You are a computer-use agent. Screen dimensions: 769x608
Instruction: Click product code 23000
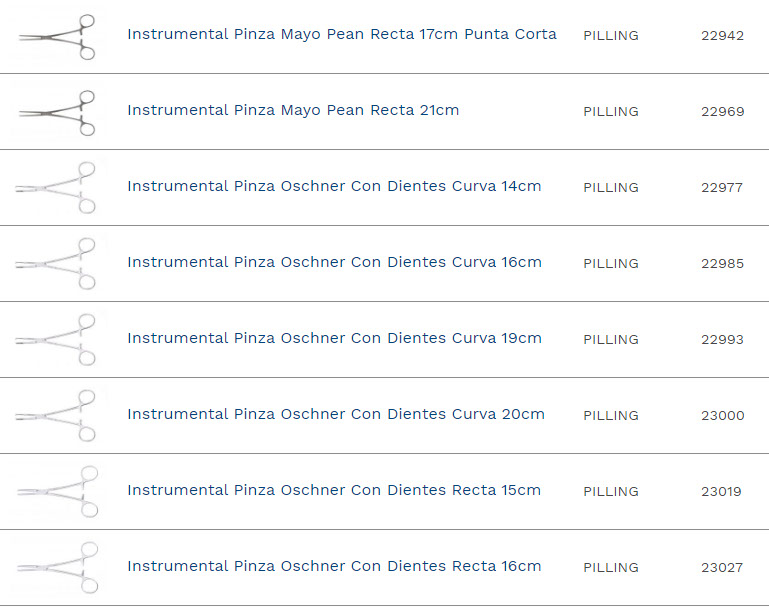[x=722, y=416]
